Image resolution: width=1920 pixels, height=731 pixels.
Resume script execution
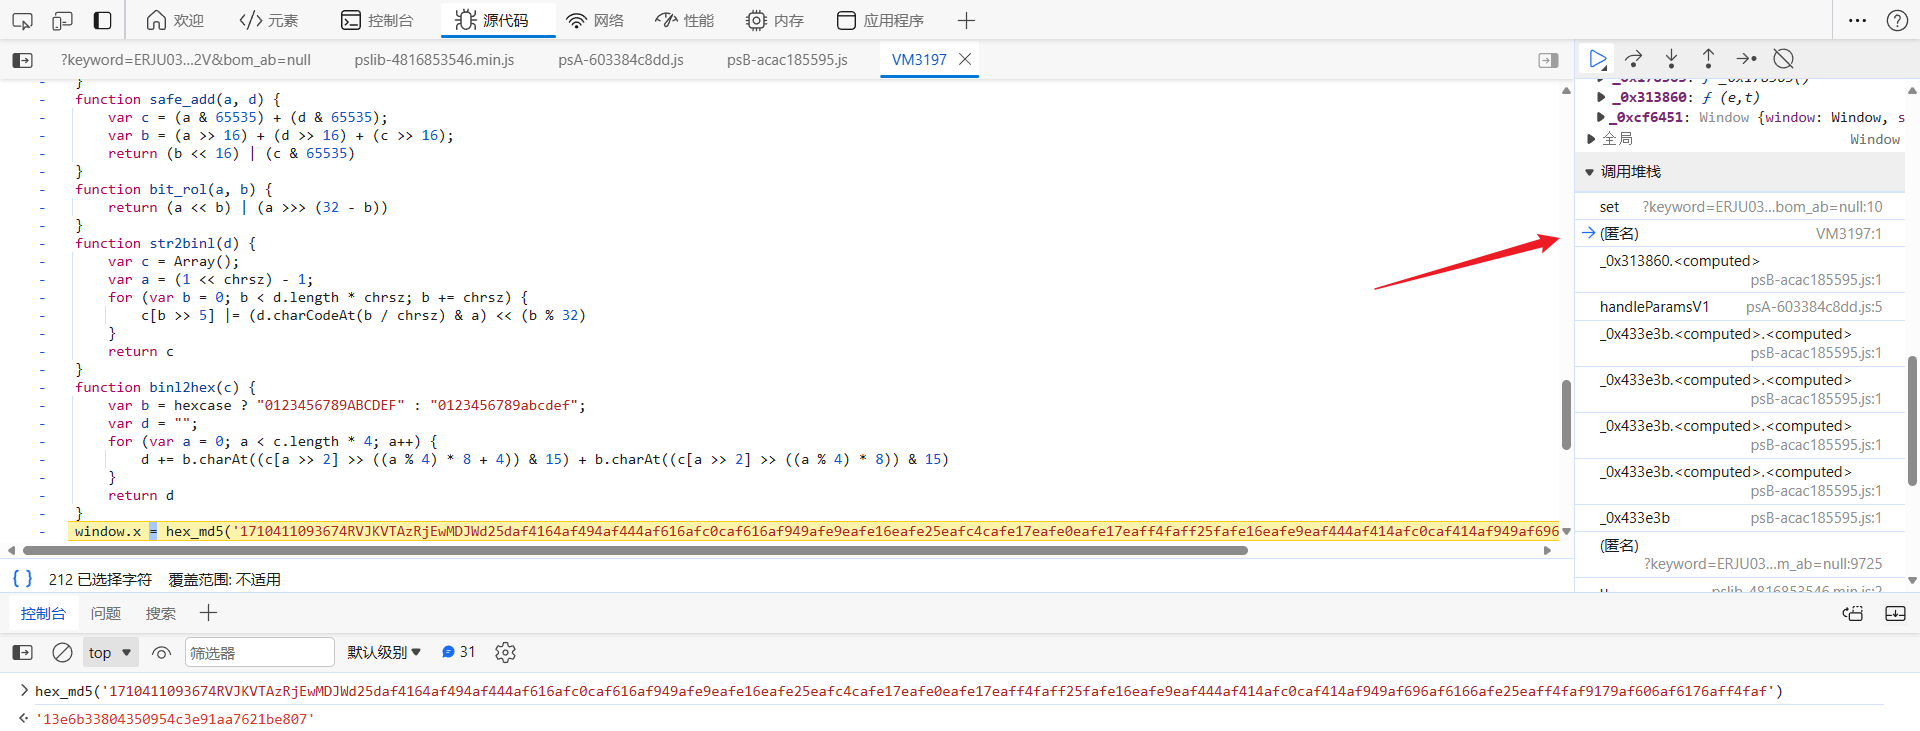(1598, 59)
